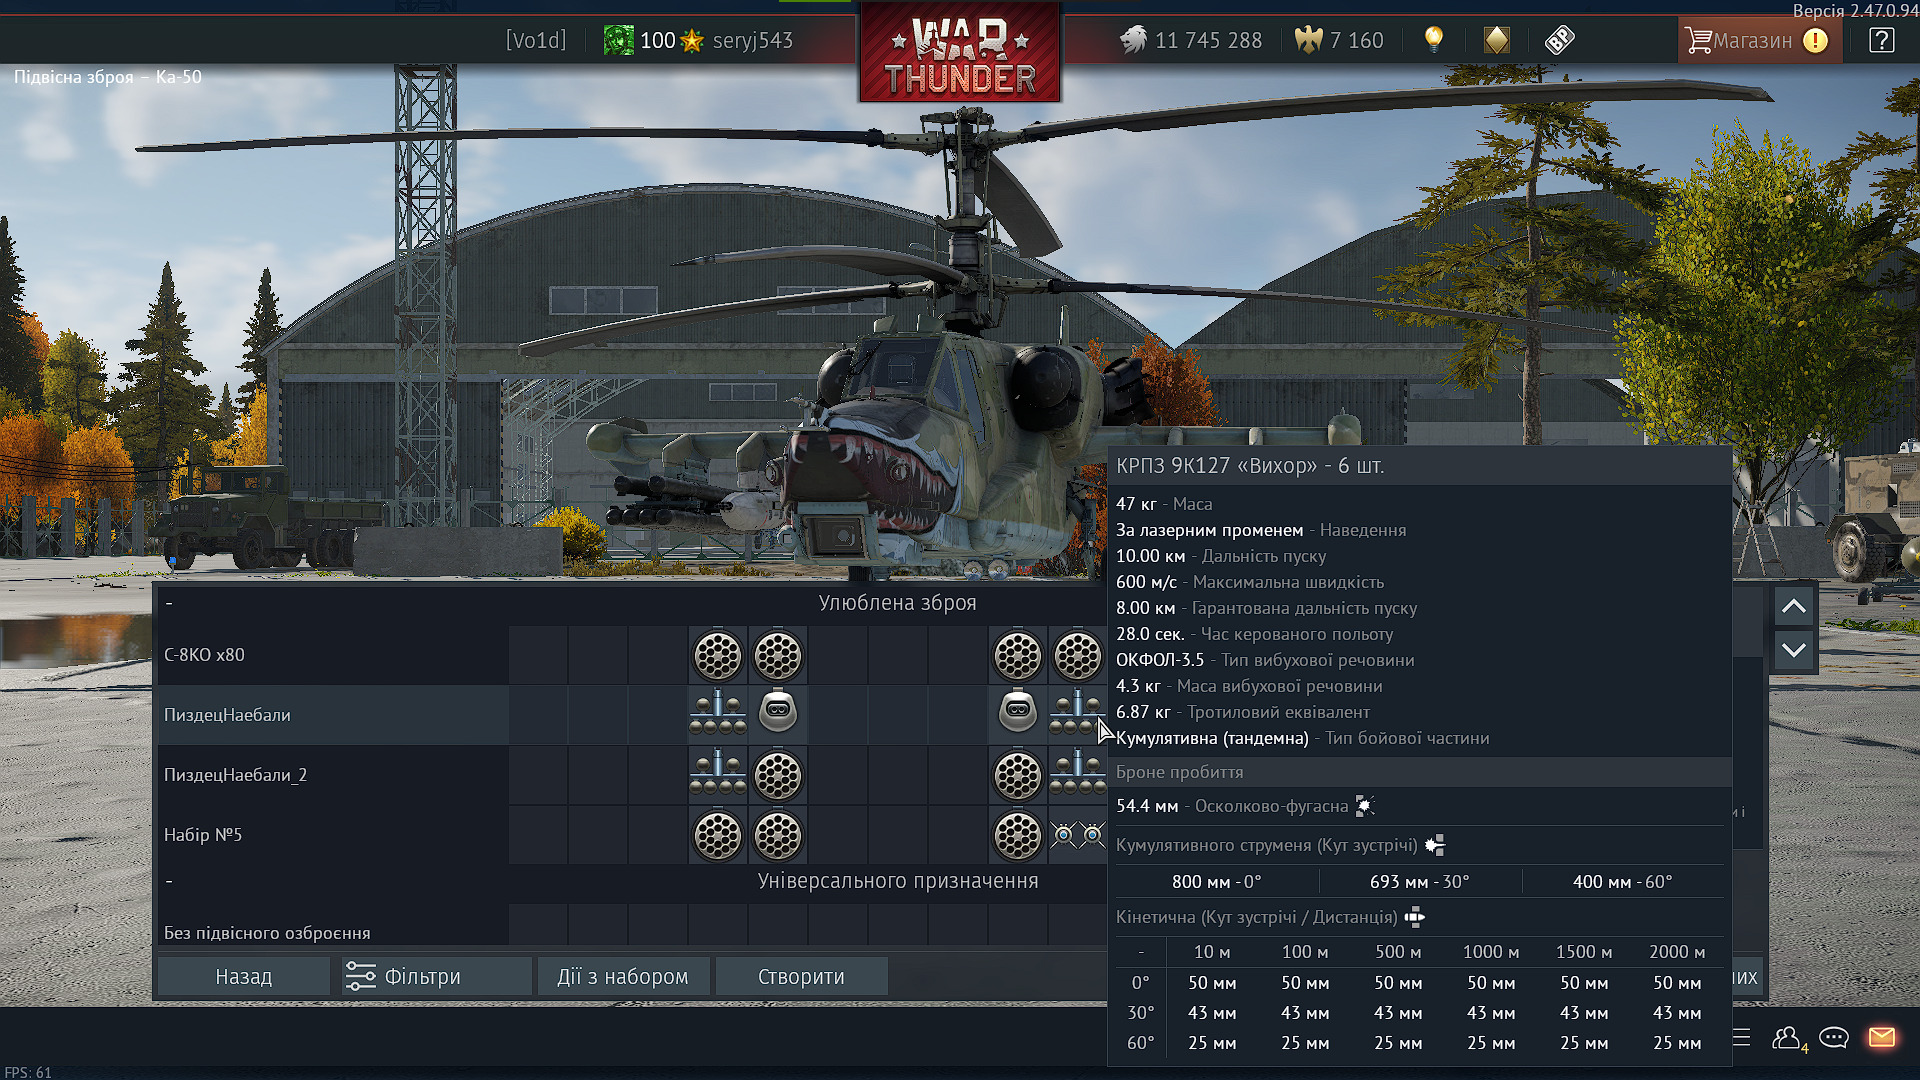Move preset up with the up chevron
Screen dimensions: 1920x1080
click(x=1794, y=606)
